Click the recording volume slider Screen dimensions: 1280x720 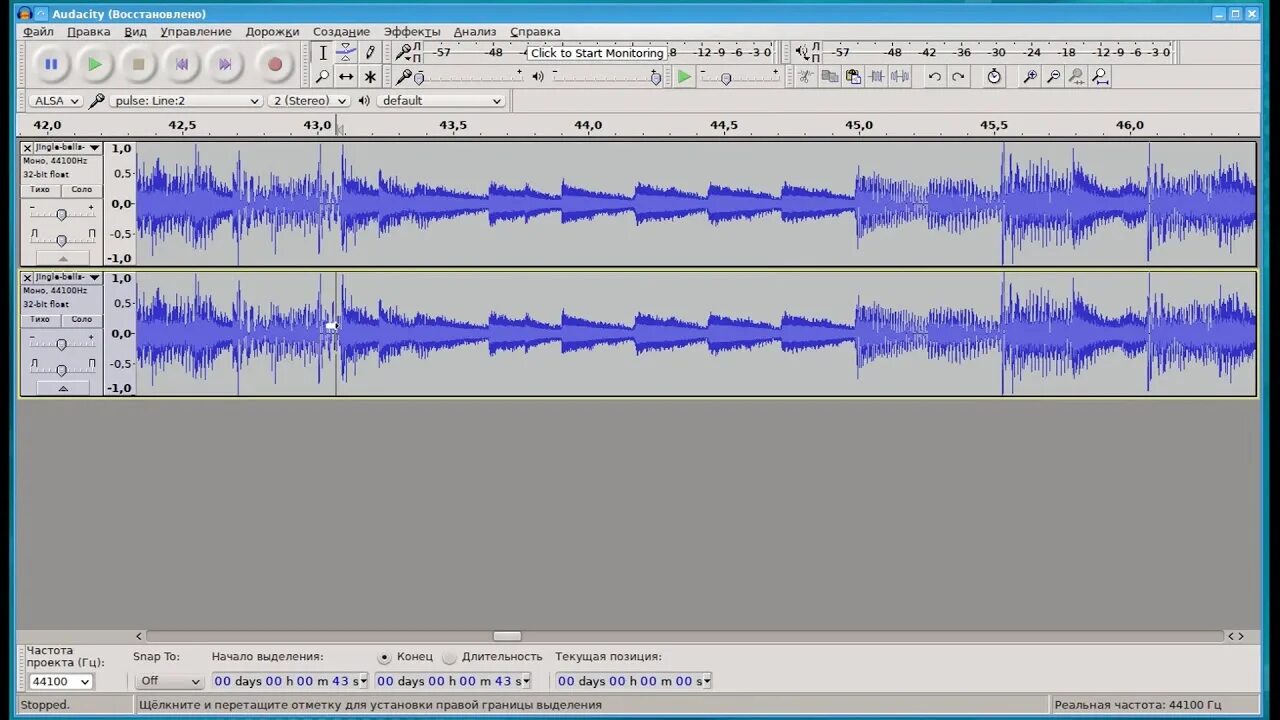pos(468,77)
